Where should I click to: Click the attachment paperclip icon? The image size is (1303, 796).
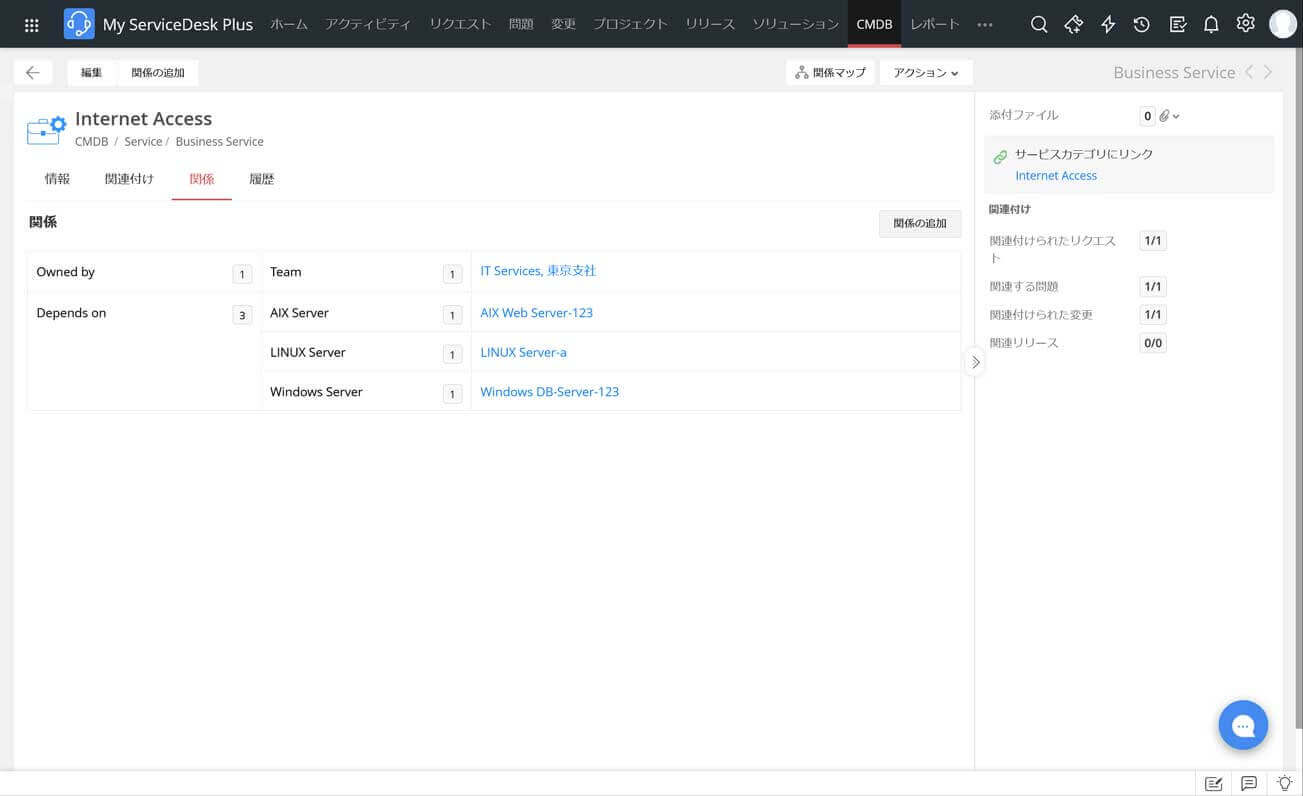pos(1165,116)
